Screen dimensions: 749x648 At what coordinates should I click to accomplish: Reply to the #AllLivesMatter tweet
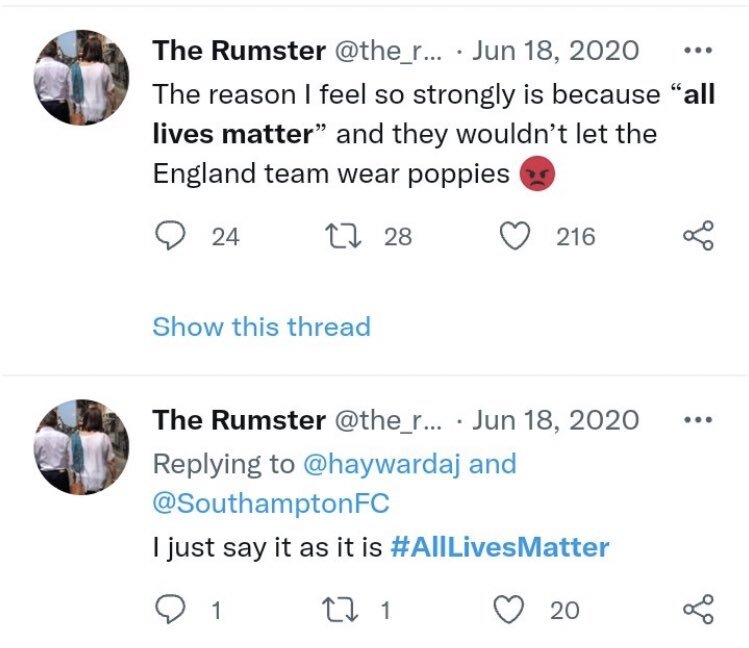click(171, 609)
